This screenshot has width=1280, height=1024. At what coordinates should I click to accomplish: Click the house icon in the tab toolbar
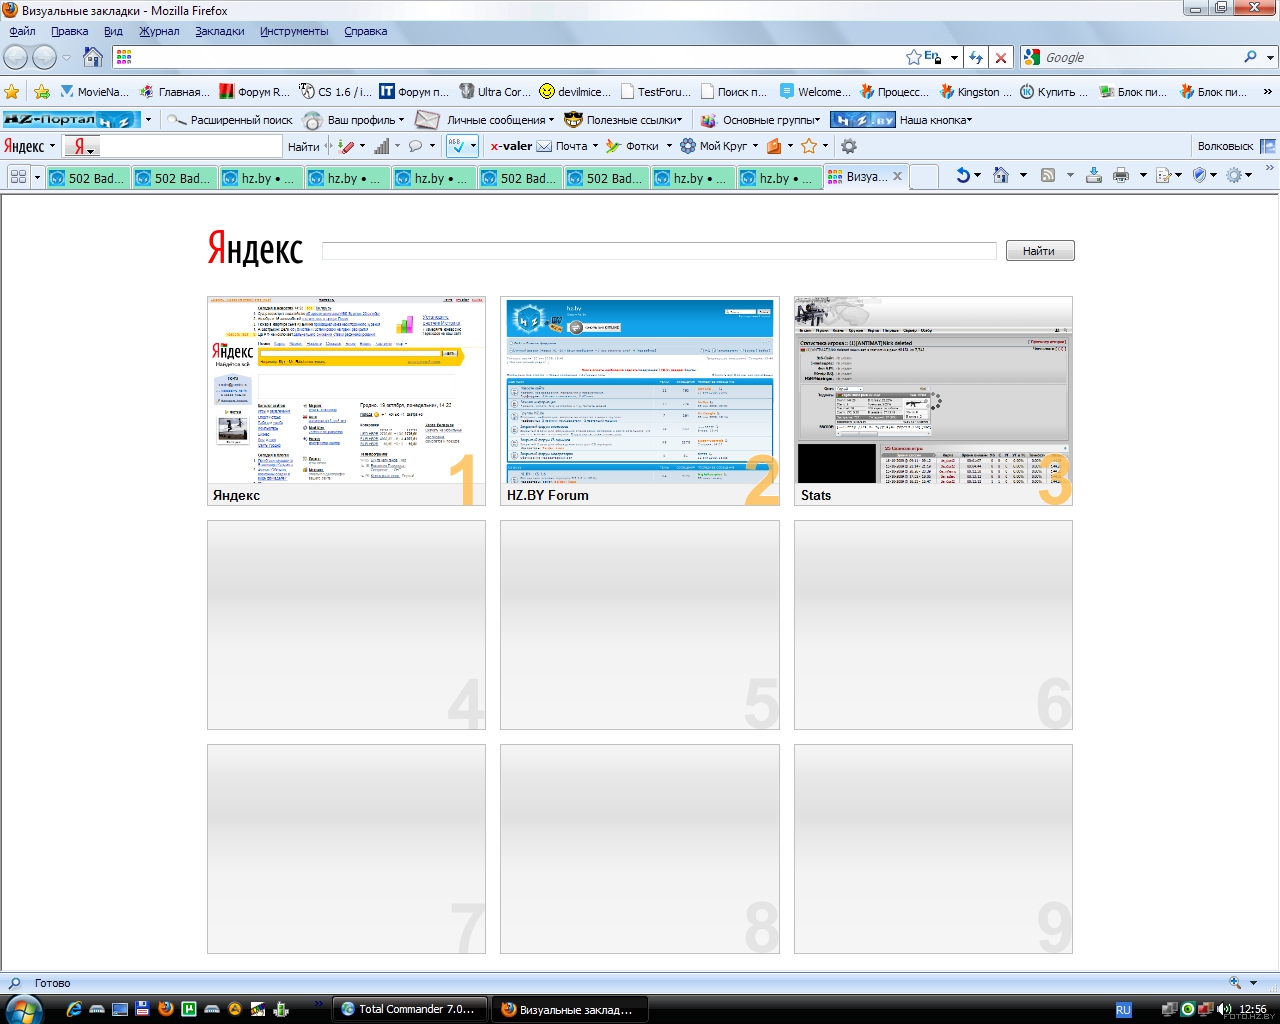[1001, 175]
